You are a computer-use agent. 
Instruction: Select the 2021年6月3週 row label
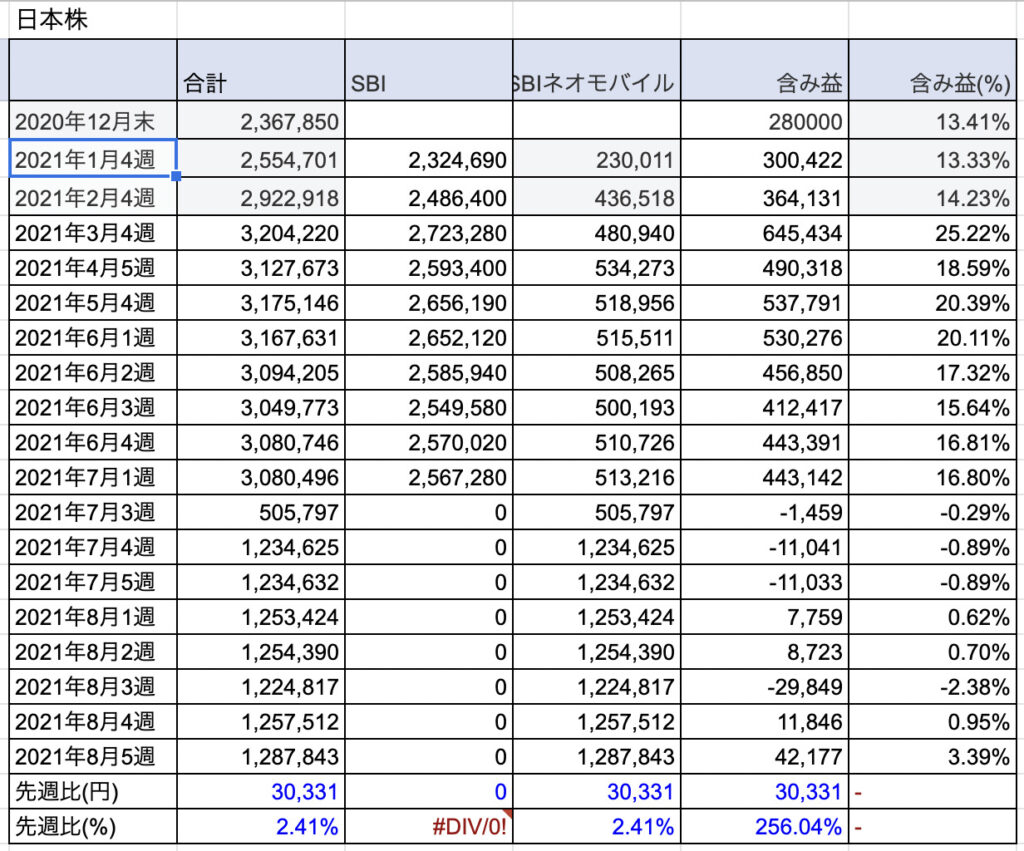coord(93,408)
